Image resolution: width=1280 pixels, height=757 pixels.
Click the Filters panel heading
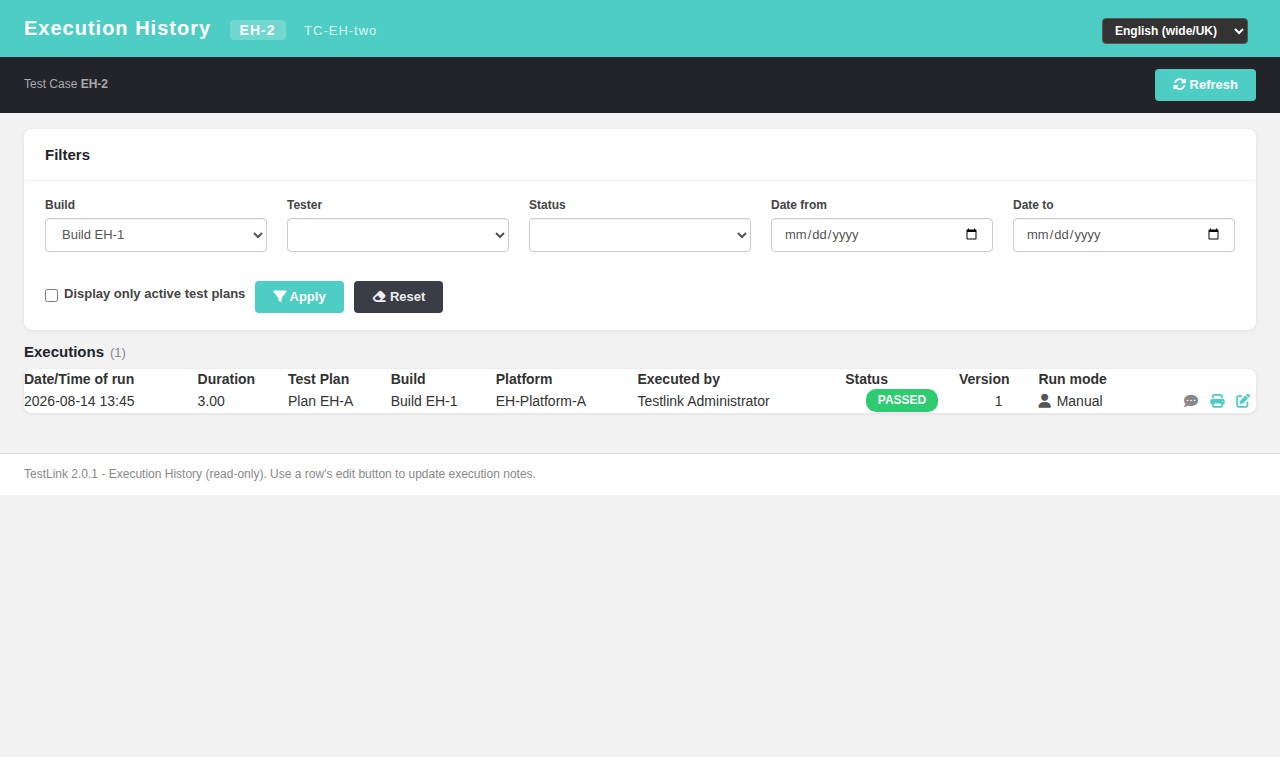[67, 155]
